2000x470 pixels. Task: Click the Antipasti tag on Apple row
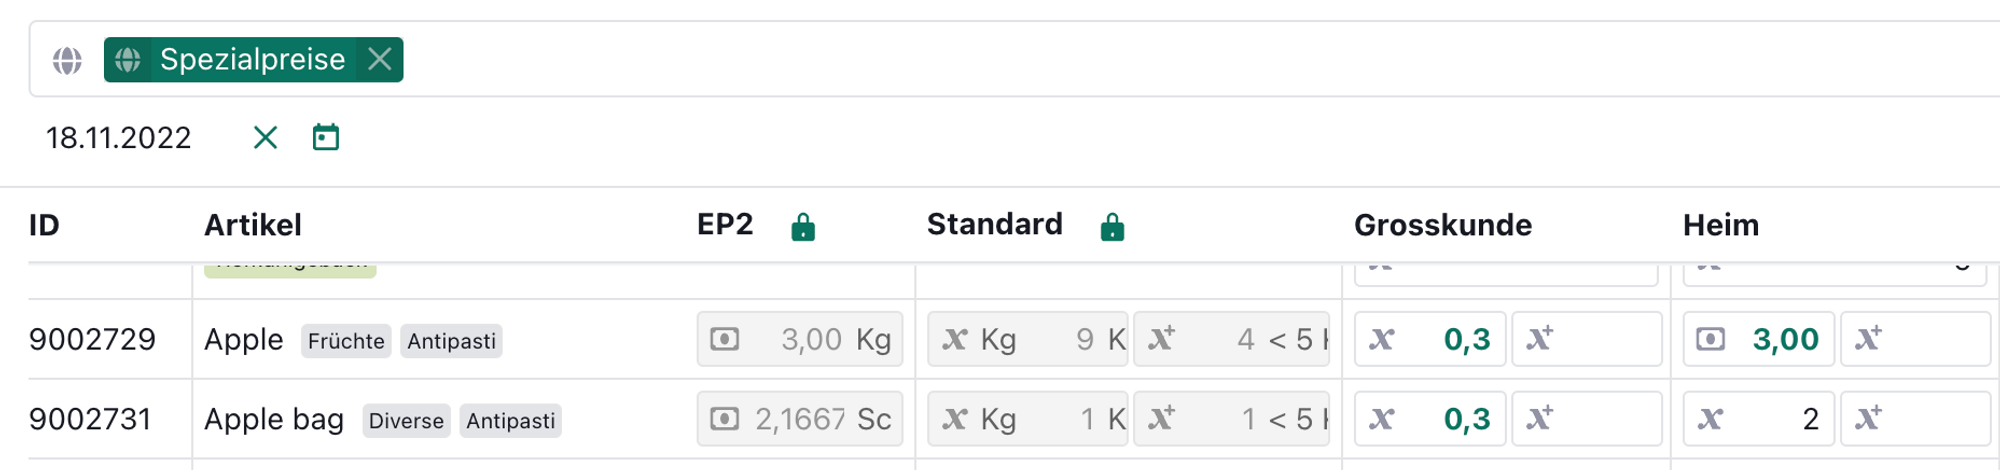[451, 341]
